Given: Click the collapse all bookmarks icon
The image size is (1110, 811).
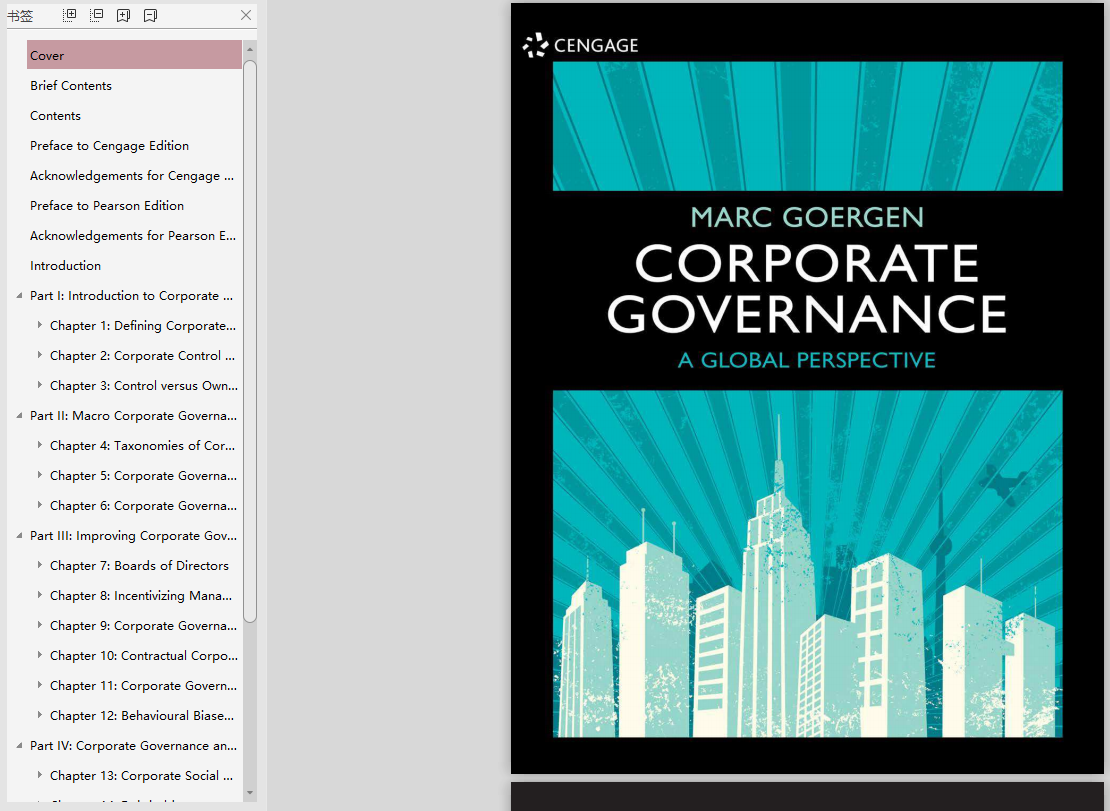Looking at the screenshot, I should point(96,15).
